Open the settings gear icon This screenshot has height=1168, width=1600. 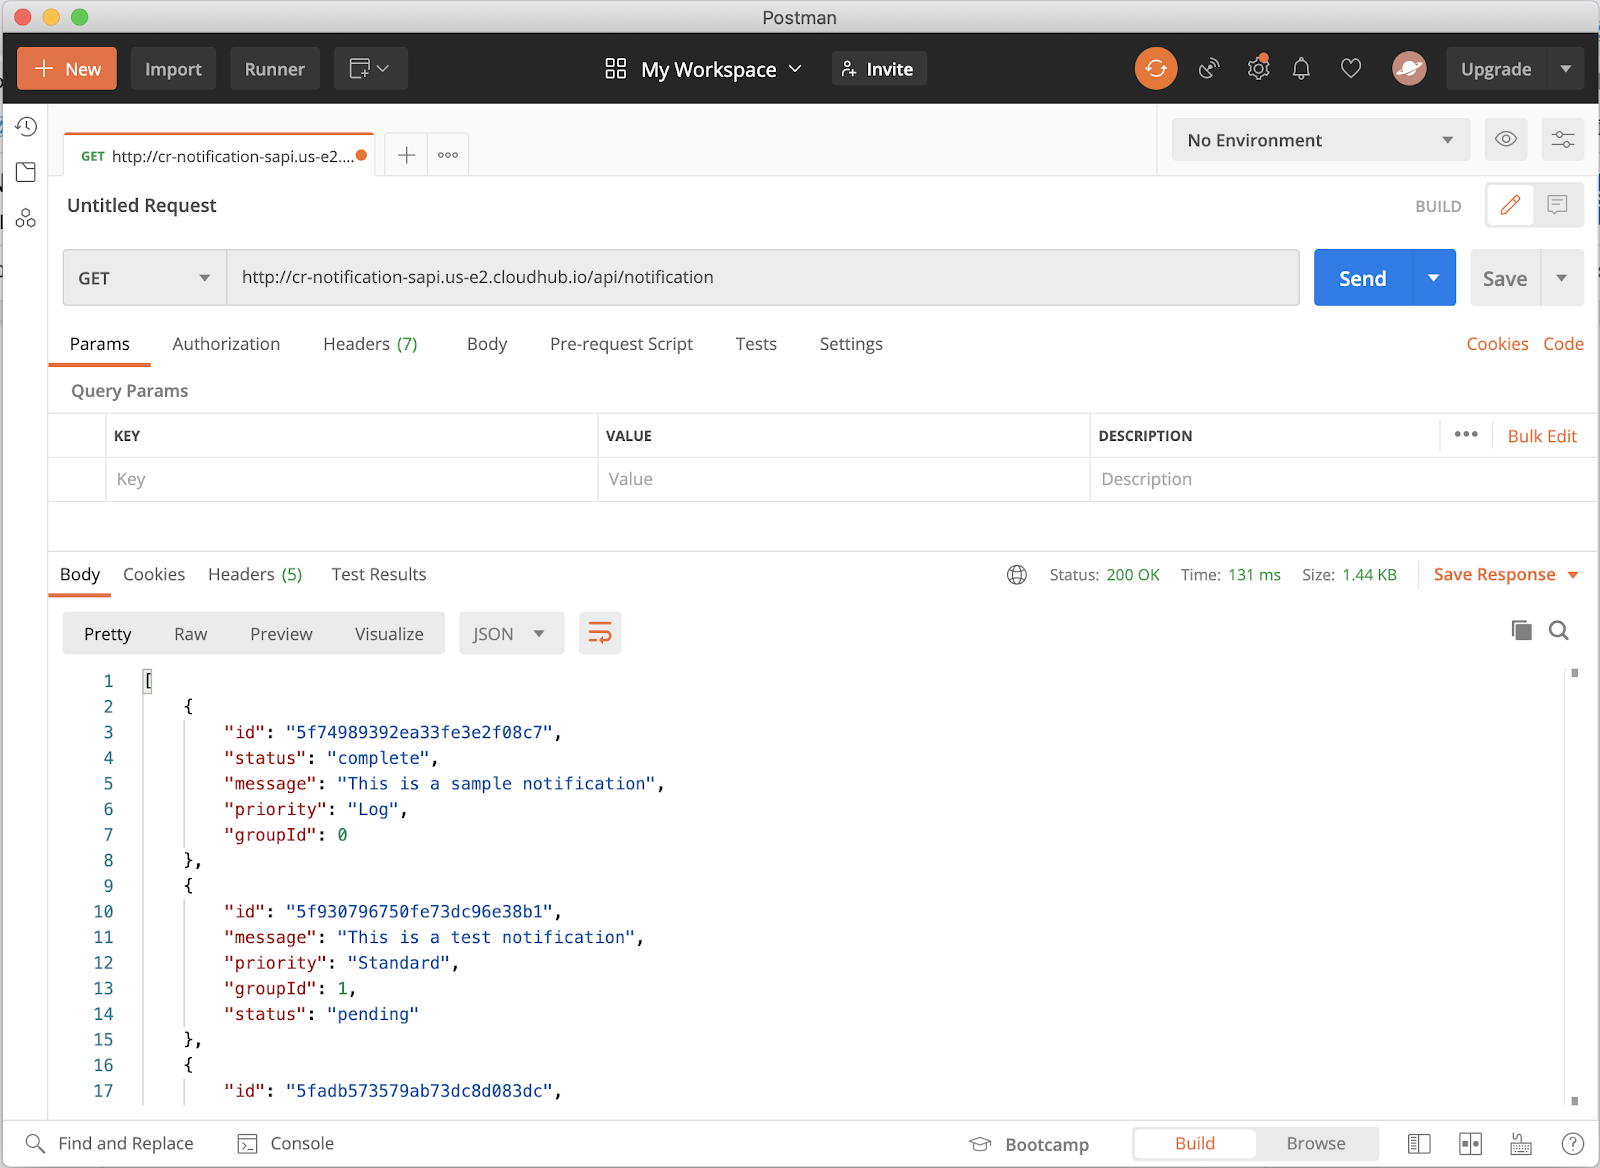1258,69
